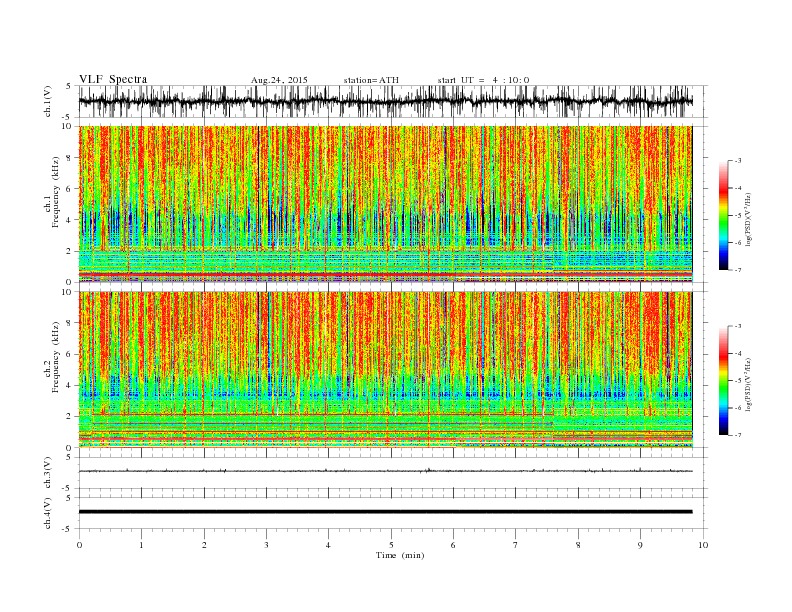Click the "-5" volt tick on the ch.4 axis
The height and width of the screenshot is (612, 792).
(x=68, y=529)
